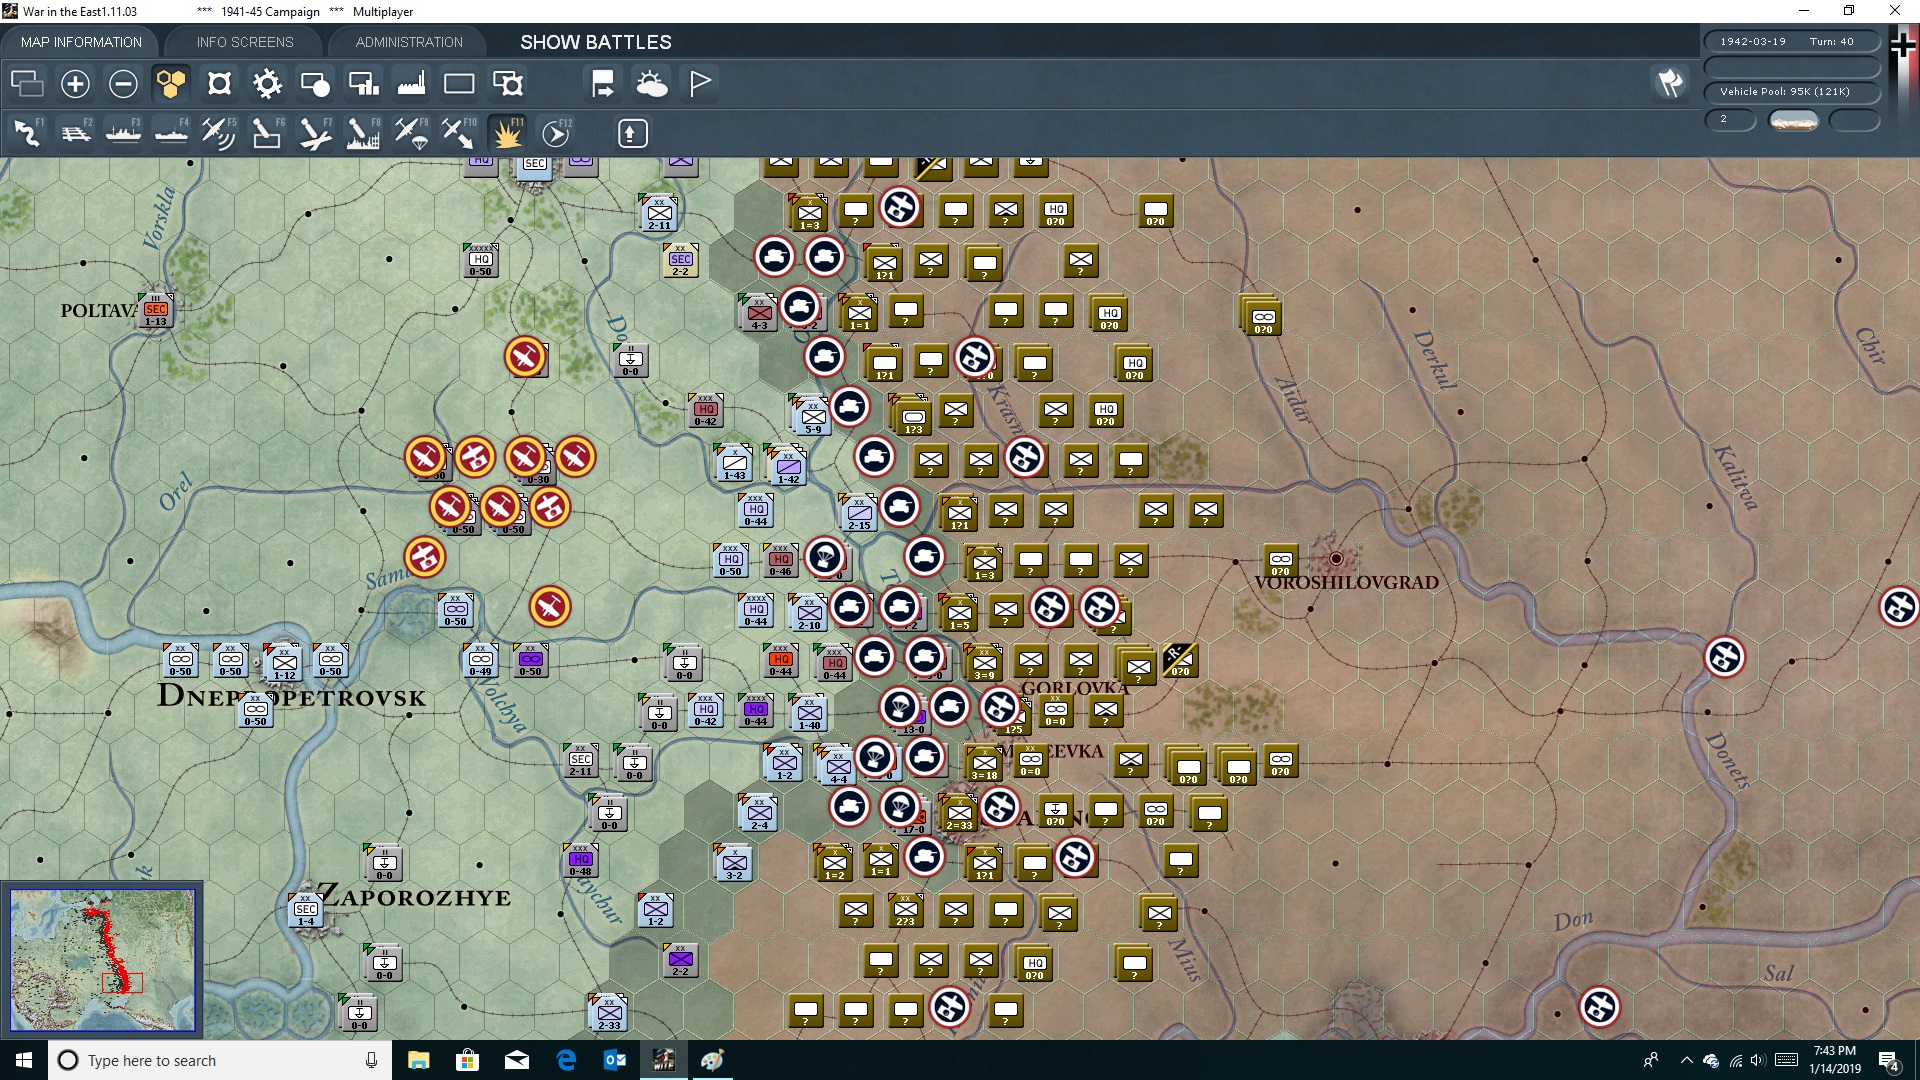Open the MAP INFORMATION tab
The height and width of the screenshot is (1080, 1920).
point(81,42)
